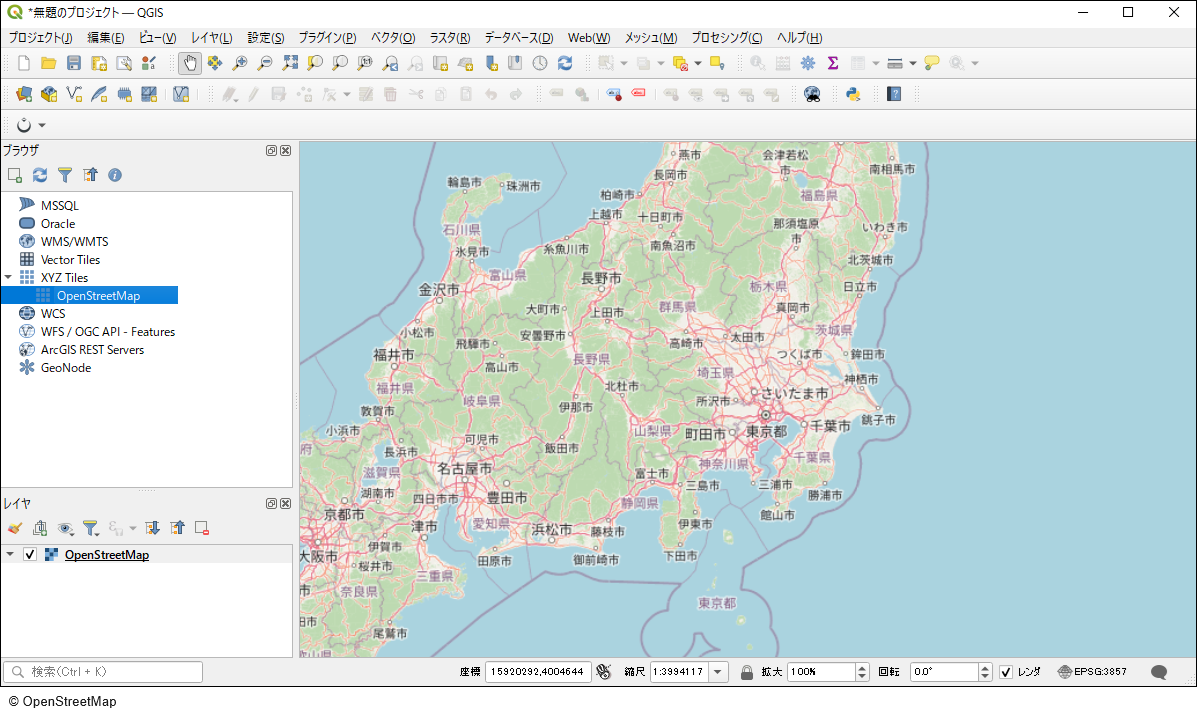Click the Add Selected Layers icon in Browser

pyautogui.click(x=15, y=175)
